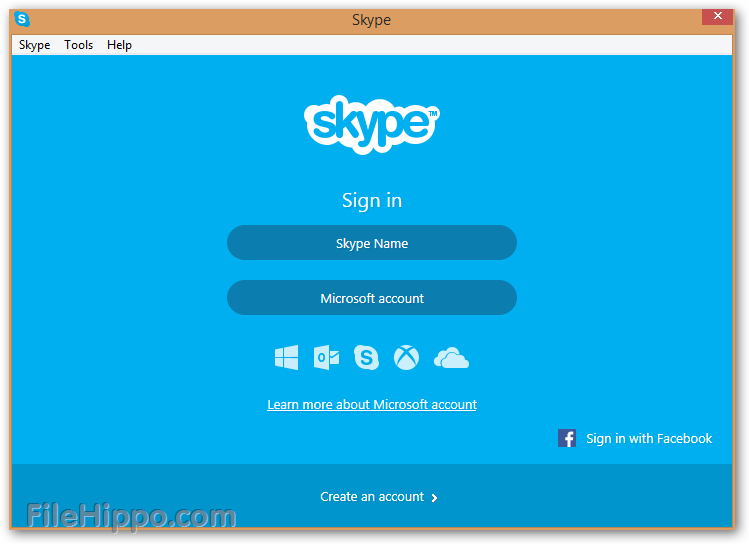Close the Skype window
Image resolution: width=749 pixels, height=544 pixels.
[x=717, y=16]
